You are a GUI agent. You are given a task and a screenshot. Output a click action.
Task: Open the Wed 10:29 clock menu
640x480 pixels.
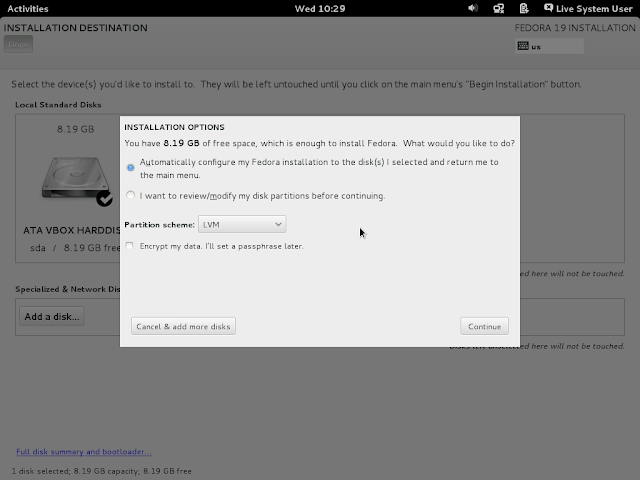pyautogui.click(x=320, y=9)
